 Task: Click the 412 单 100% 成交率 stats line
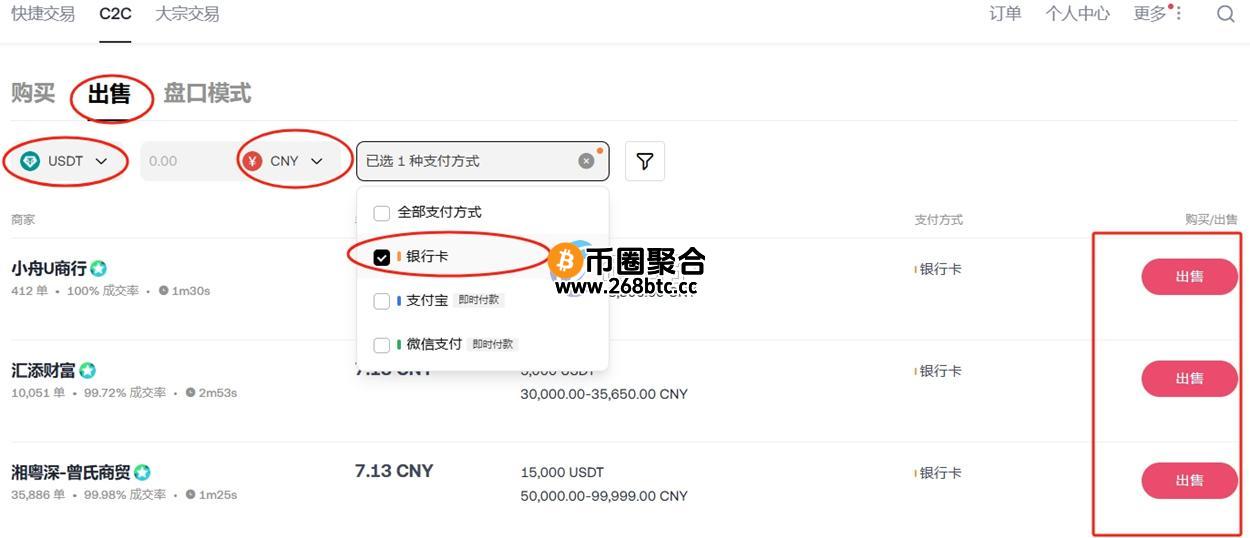pos(111,291)
